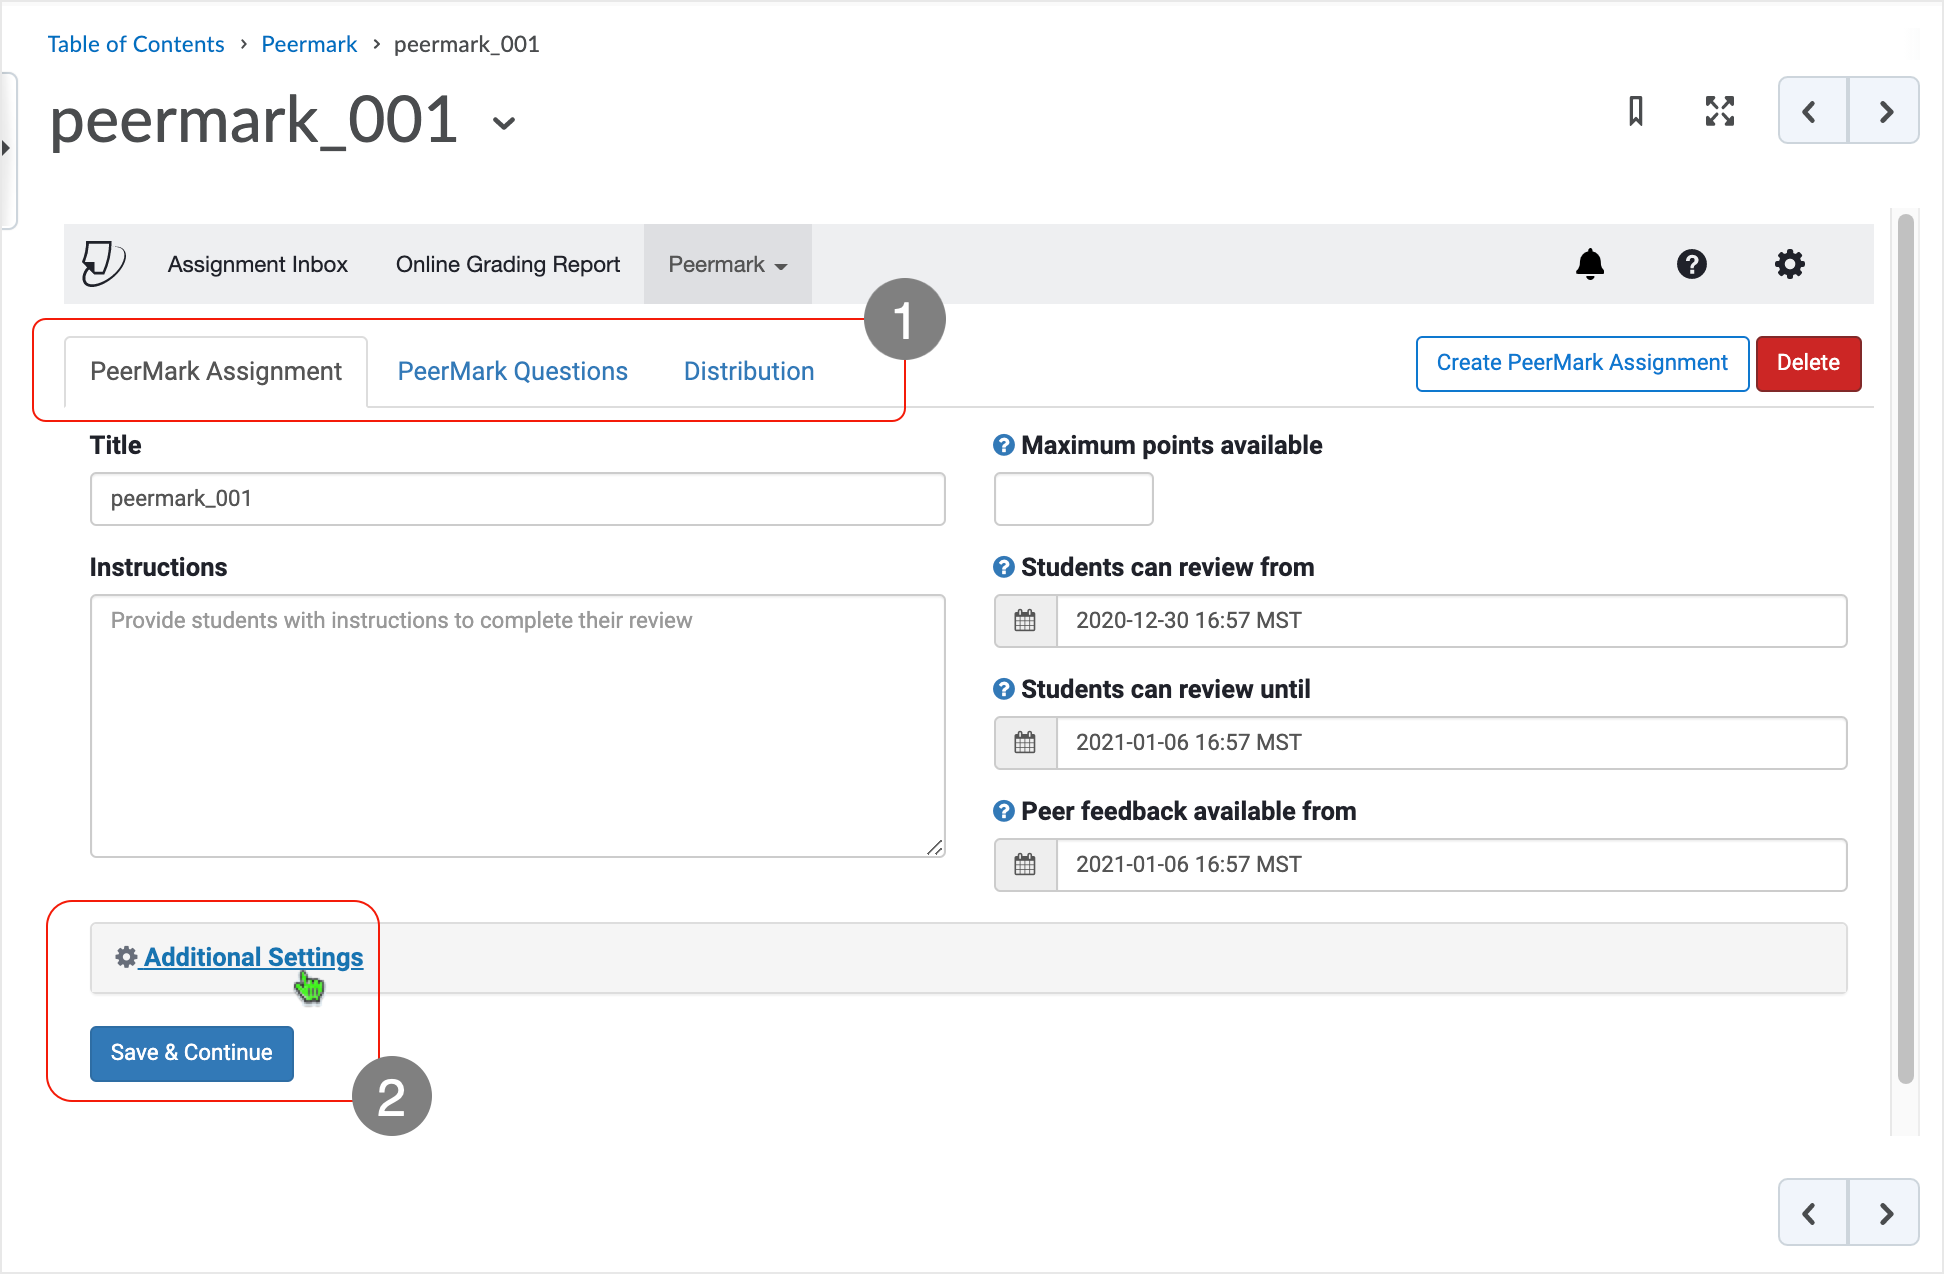Image resolution: width=1944 pixels, height=1274 pixels.
Task: Click the Create PeerMark Assignment button
Action: pos(1582,363)
